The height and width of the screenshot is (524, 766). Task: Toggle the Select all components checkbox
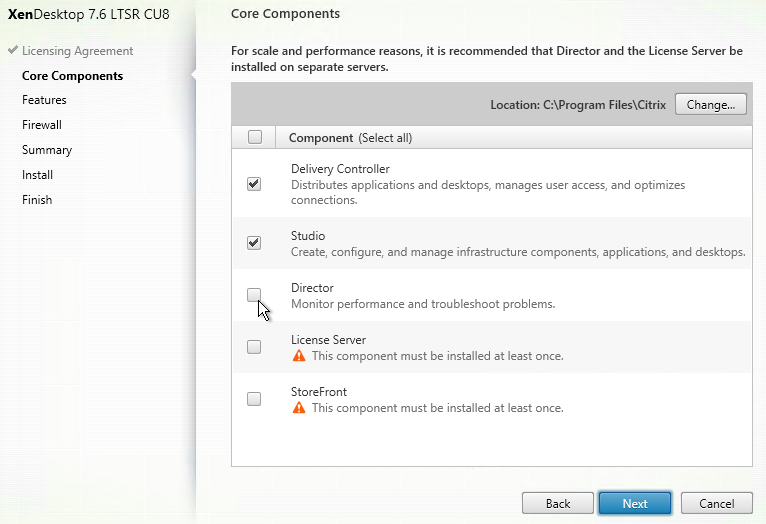(x=254, y=137)
